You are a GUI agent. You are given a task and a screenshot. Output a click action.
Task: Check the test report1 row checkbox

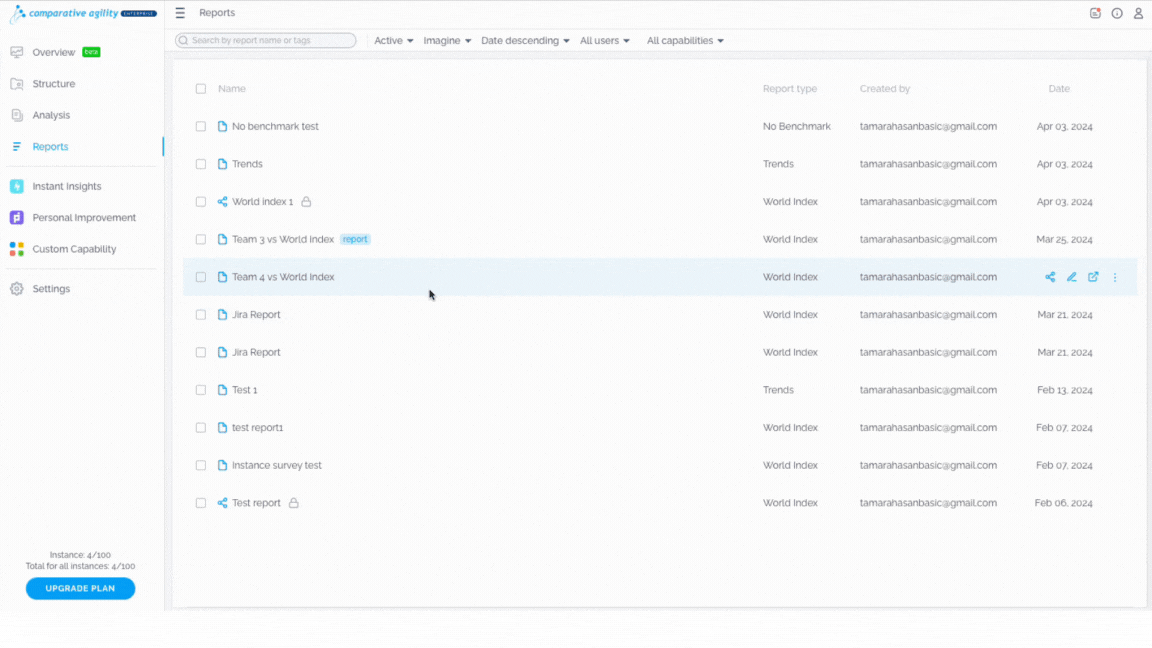[201, 428]
